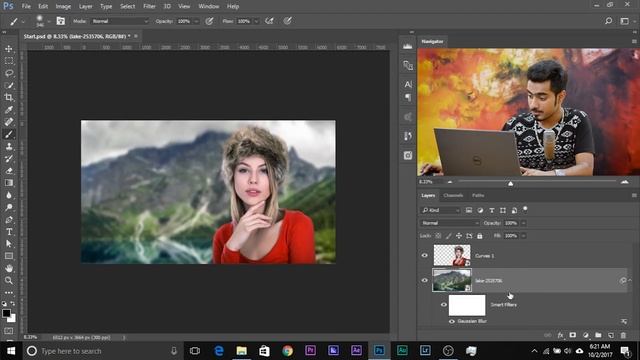This screenshot has height=360, width=640.
Task: Toggle lock transparent pixels
Action: pyautogui.click(x=438, y=236)
